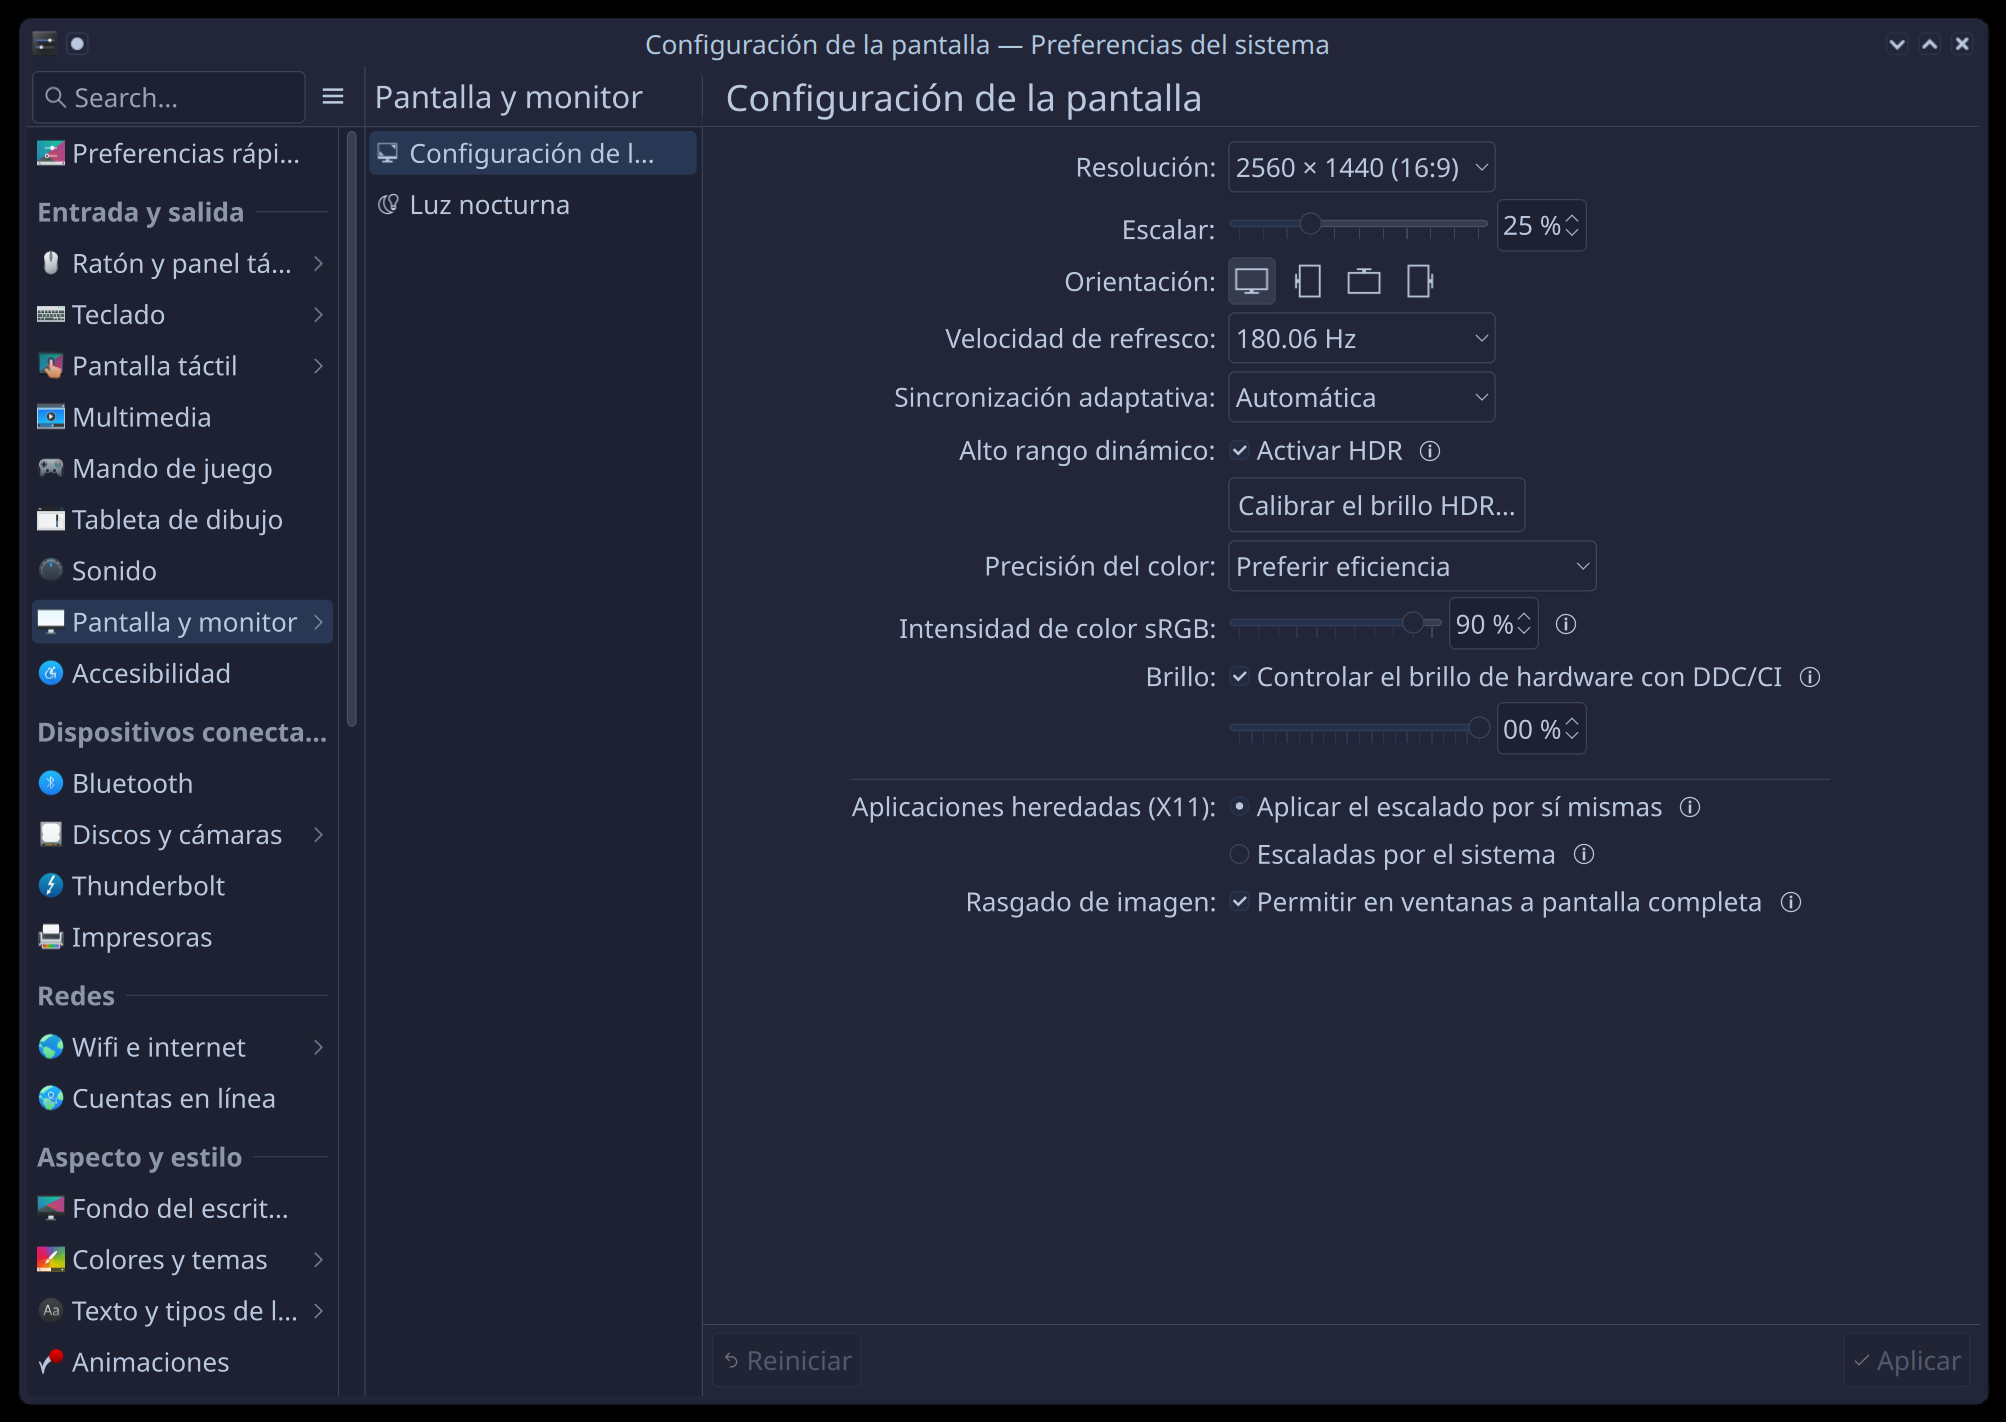
Task: Select the landscape orientation icon
Action: 1251,281
